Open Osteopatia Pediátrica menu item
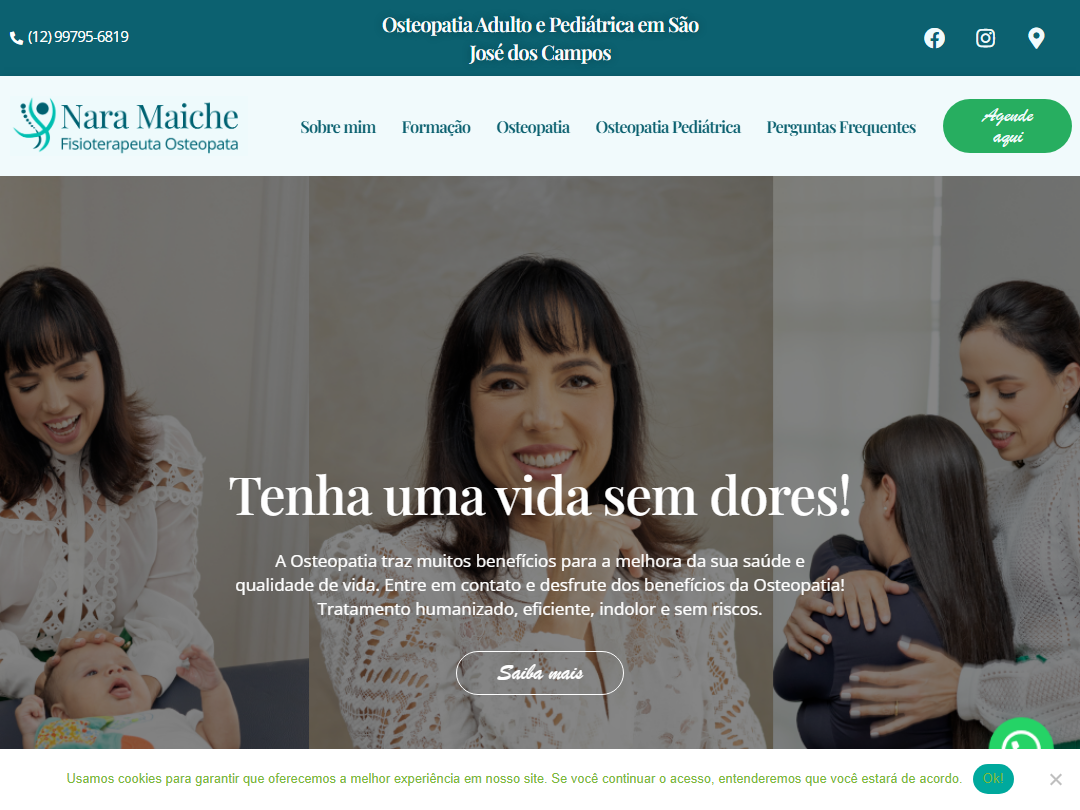This screenshot has width=1080, height=810. click(667, 127)
